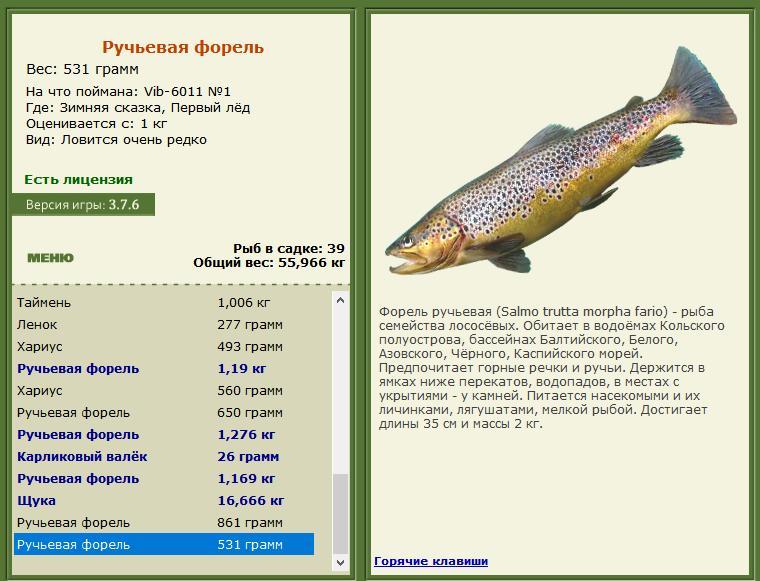Viewport: 760px width, 581px height.
Task: Click the Общий вес: 55,966 кг total
Action: click(269, 263)
